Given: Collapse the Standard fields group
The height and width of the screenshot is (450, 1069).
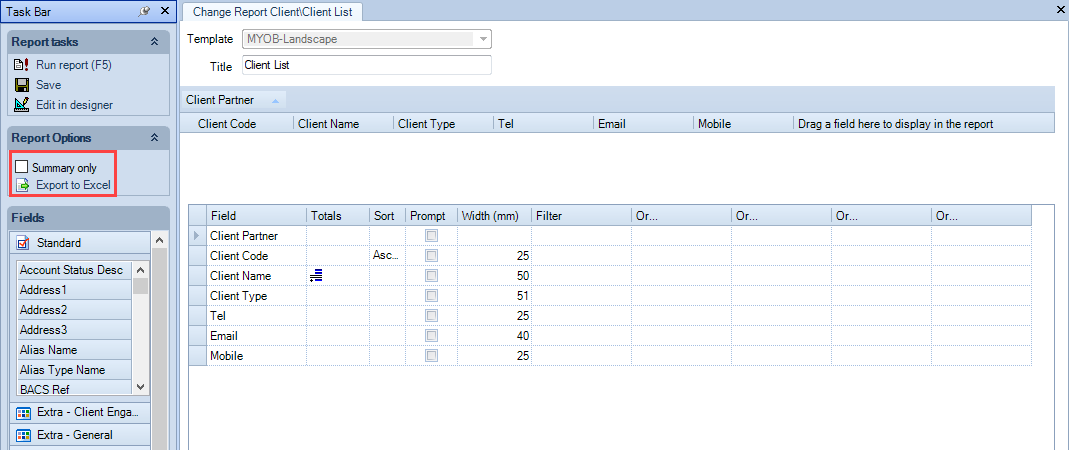Looking at the screenshot, I should [x=78, y=243].
